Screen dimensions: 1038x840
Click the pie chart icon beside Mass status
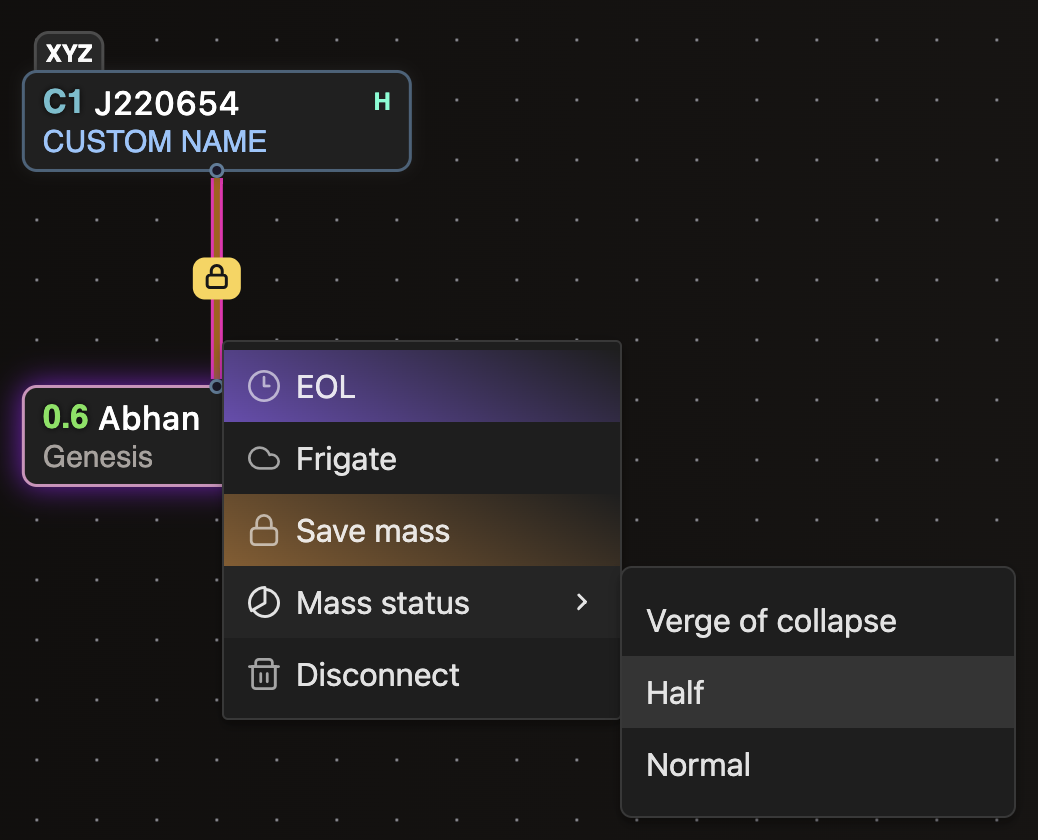264,602
